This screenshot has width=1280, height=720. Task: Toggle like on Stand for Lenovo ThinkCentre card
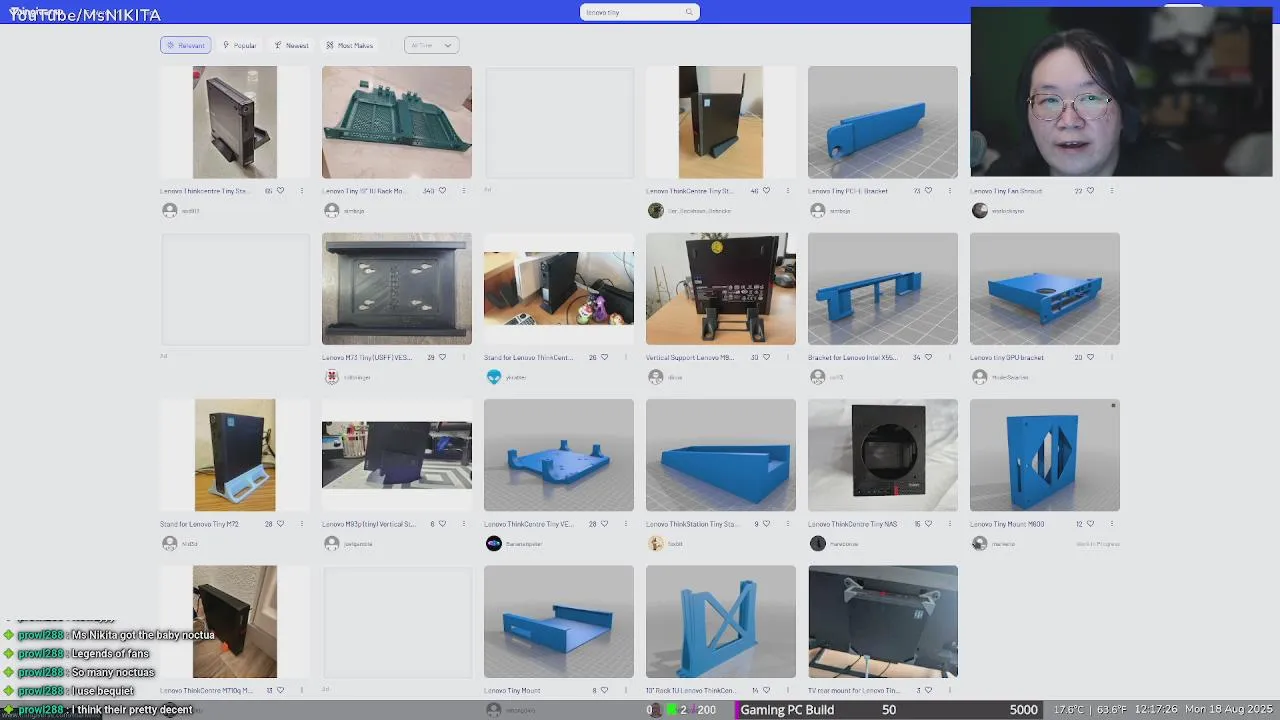(x=604, y=357)
